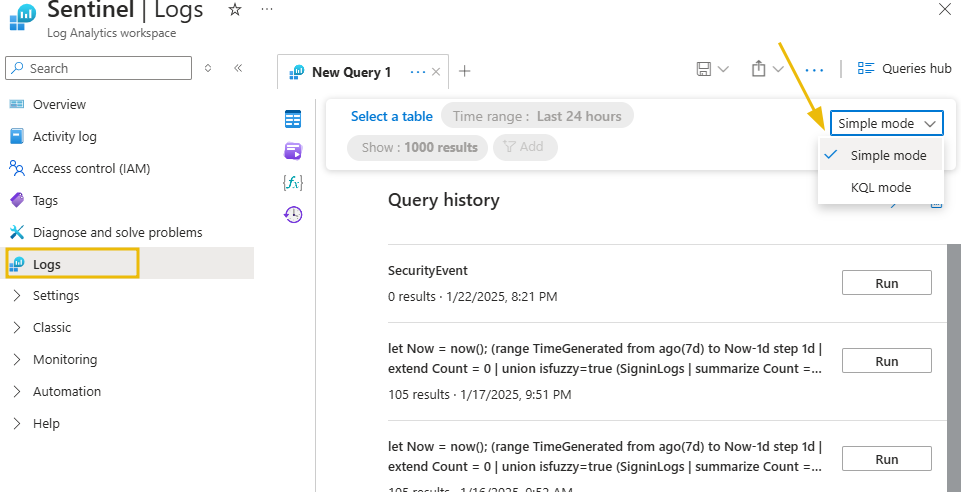
Task: Open Access control (IAM)
Action: (91, 169)
